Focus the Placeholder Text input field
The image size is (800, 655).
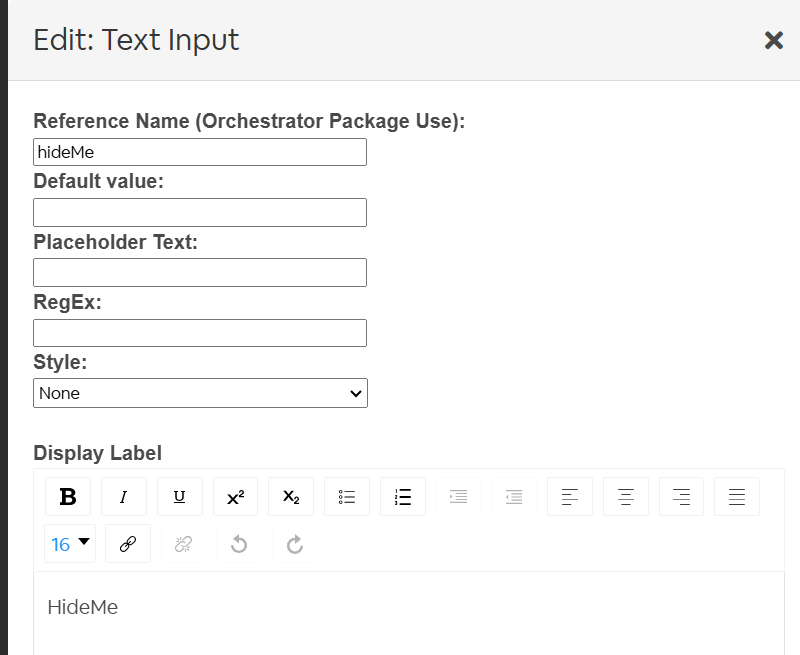(x=200, y=273)
